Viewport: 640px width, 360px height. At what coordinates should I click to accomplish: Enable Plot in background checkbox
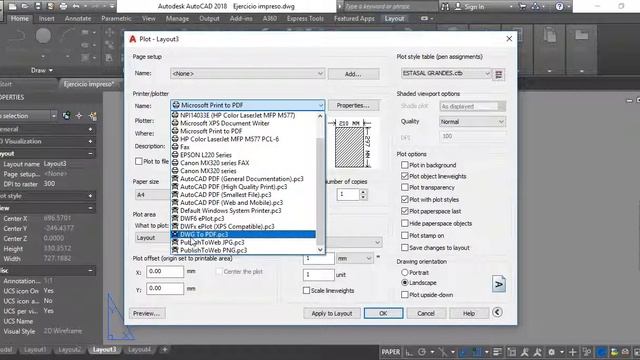tap(404, 165)
